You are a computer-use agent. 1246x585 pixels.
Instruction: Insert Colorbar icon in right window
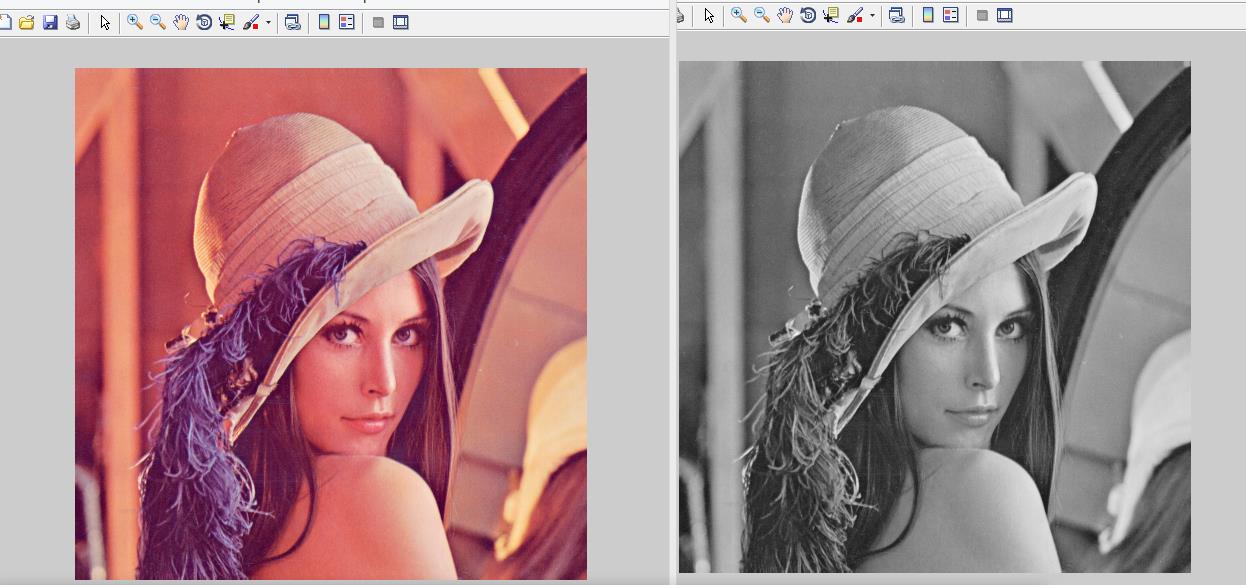click(928, 15)
